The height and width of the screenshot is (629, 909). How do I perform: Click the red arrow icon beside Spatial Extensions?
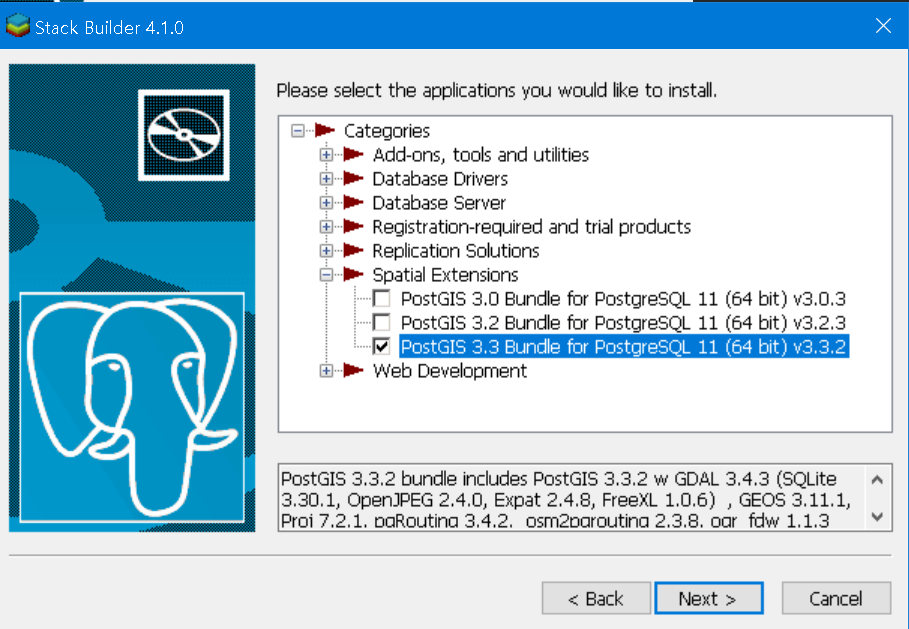[x=354, y=274]
